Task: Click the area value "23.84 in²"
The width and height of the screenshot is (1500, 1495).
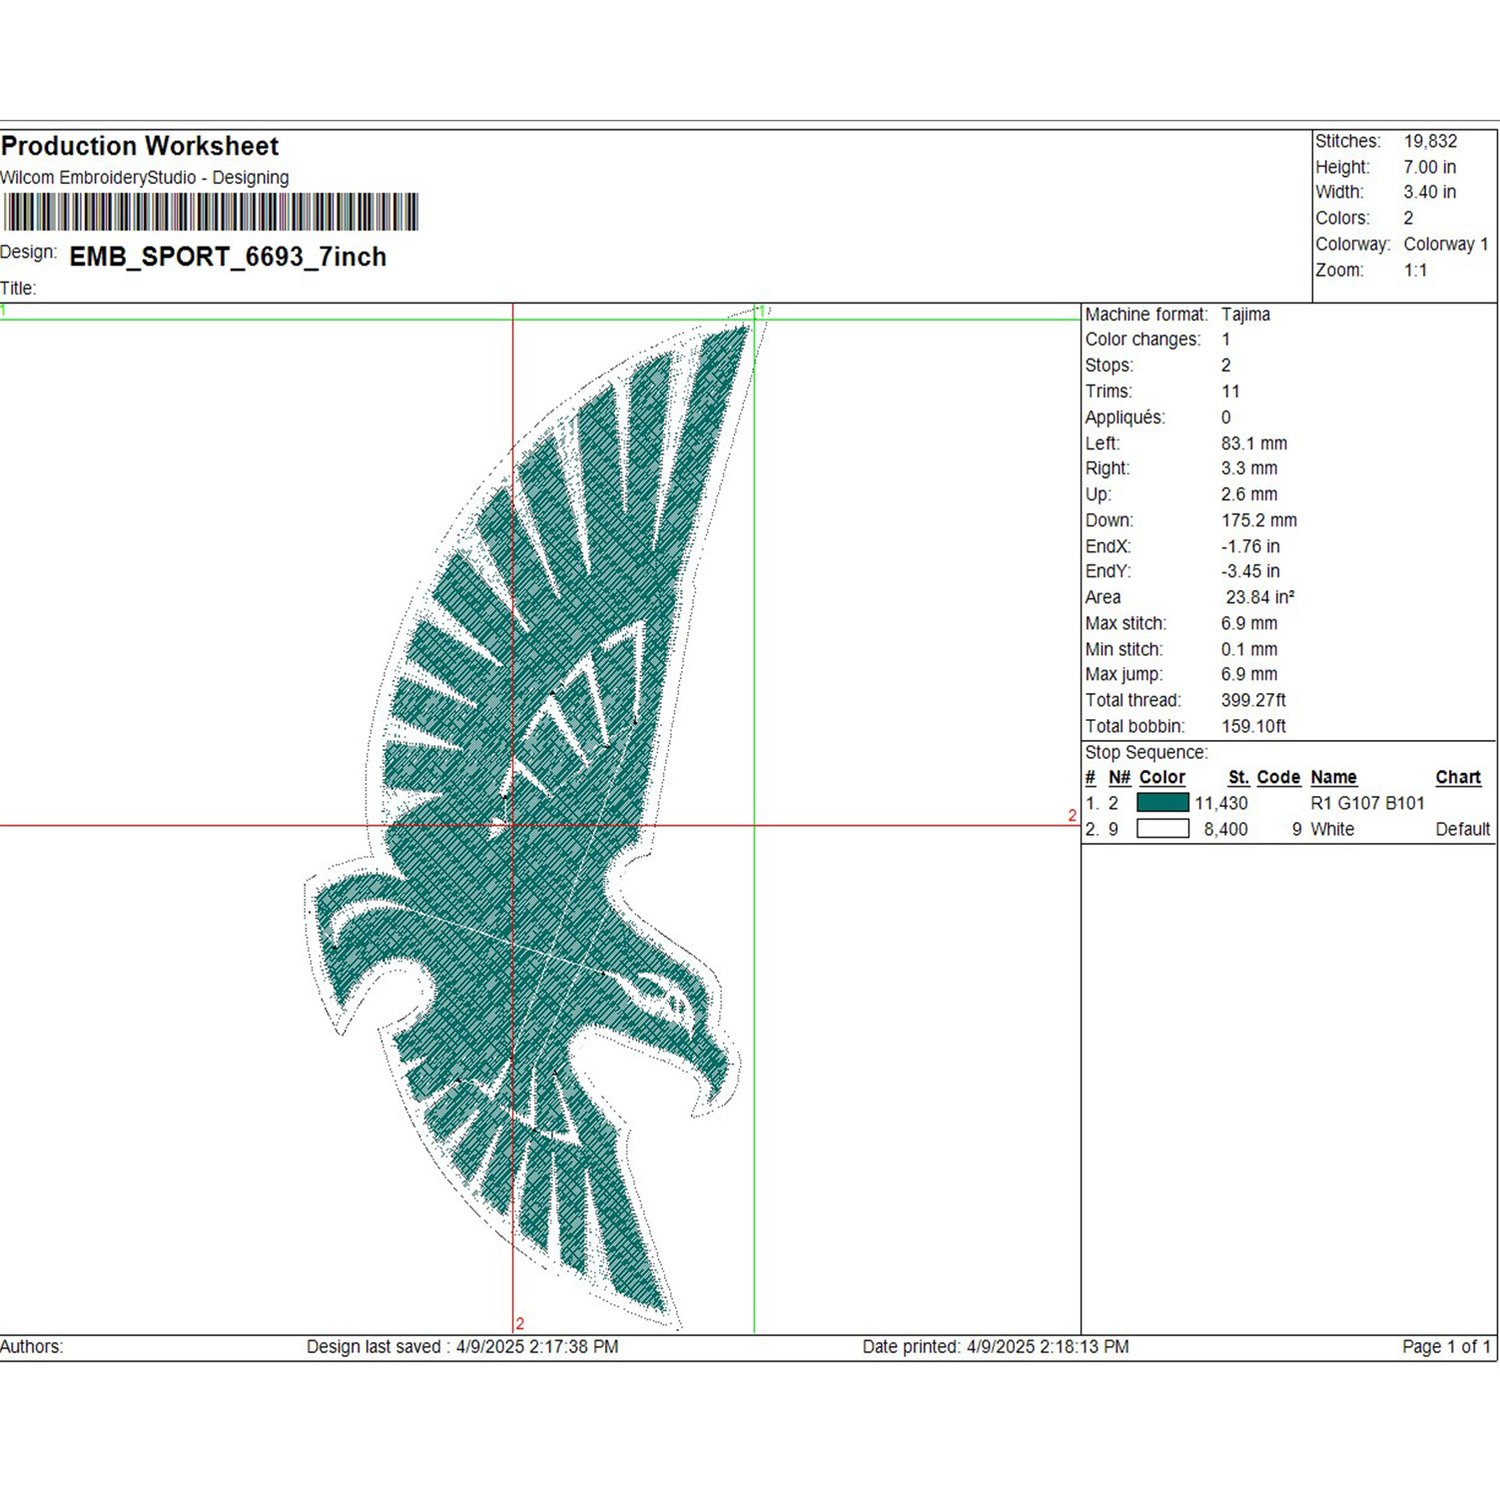Action: (x=1260, y=597)
